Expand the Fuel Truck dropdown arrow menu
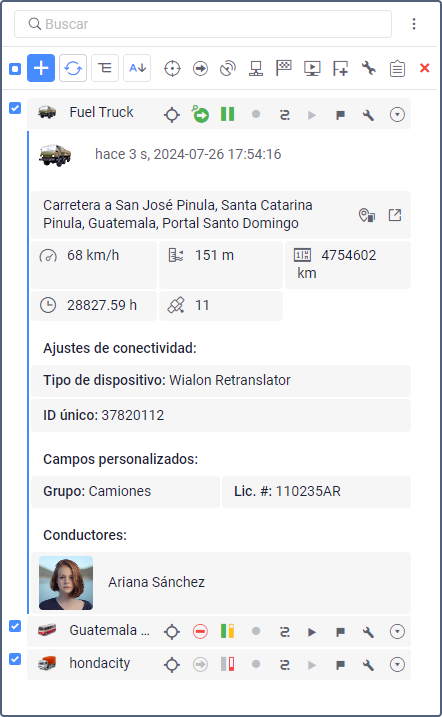Viewport: 442px width, 717px height. (x=397, y=114)
